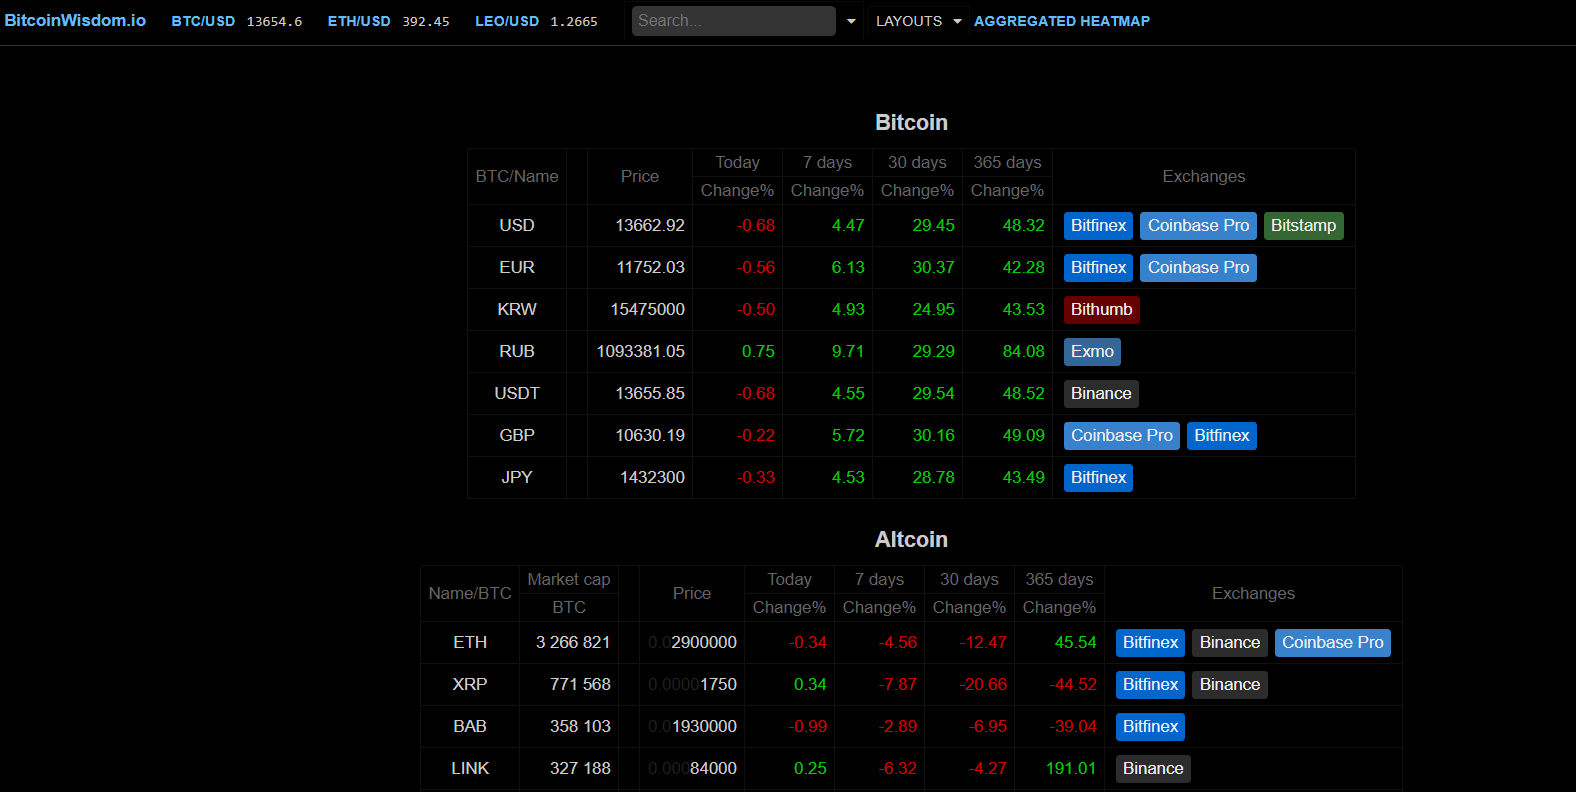Open Coinbase Pro for ETH row
This screenshot has width=1576, height=792.
[x=1332, y=643]
